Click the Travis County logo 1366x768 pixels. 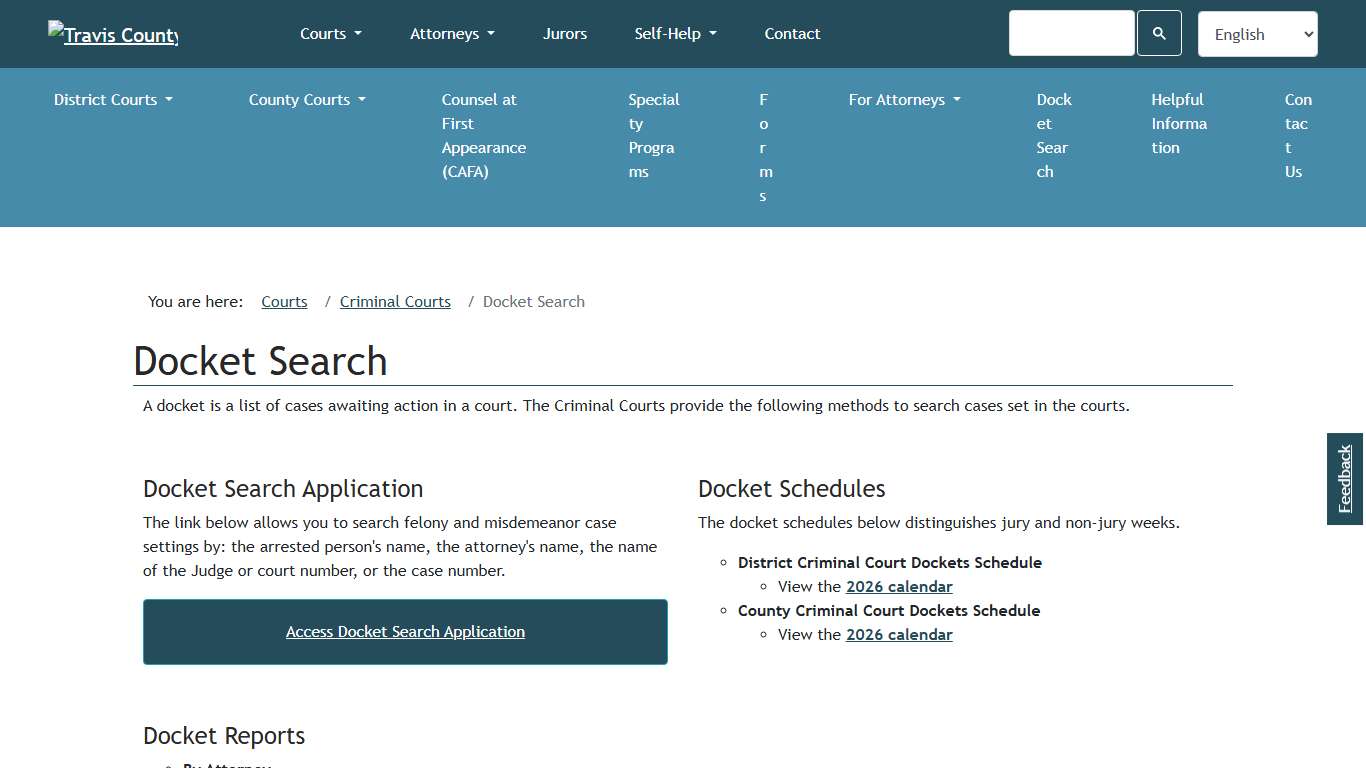click(112, 34)
